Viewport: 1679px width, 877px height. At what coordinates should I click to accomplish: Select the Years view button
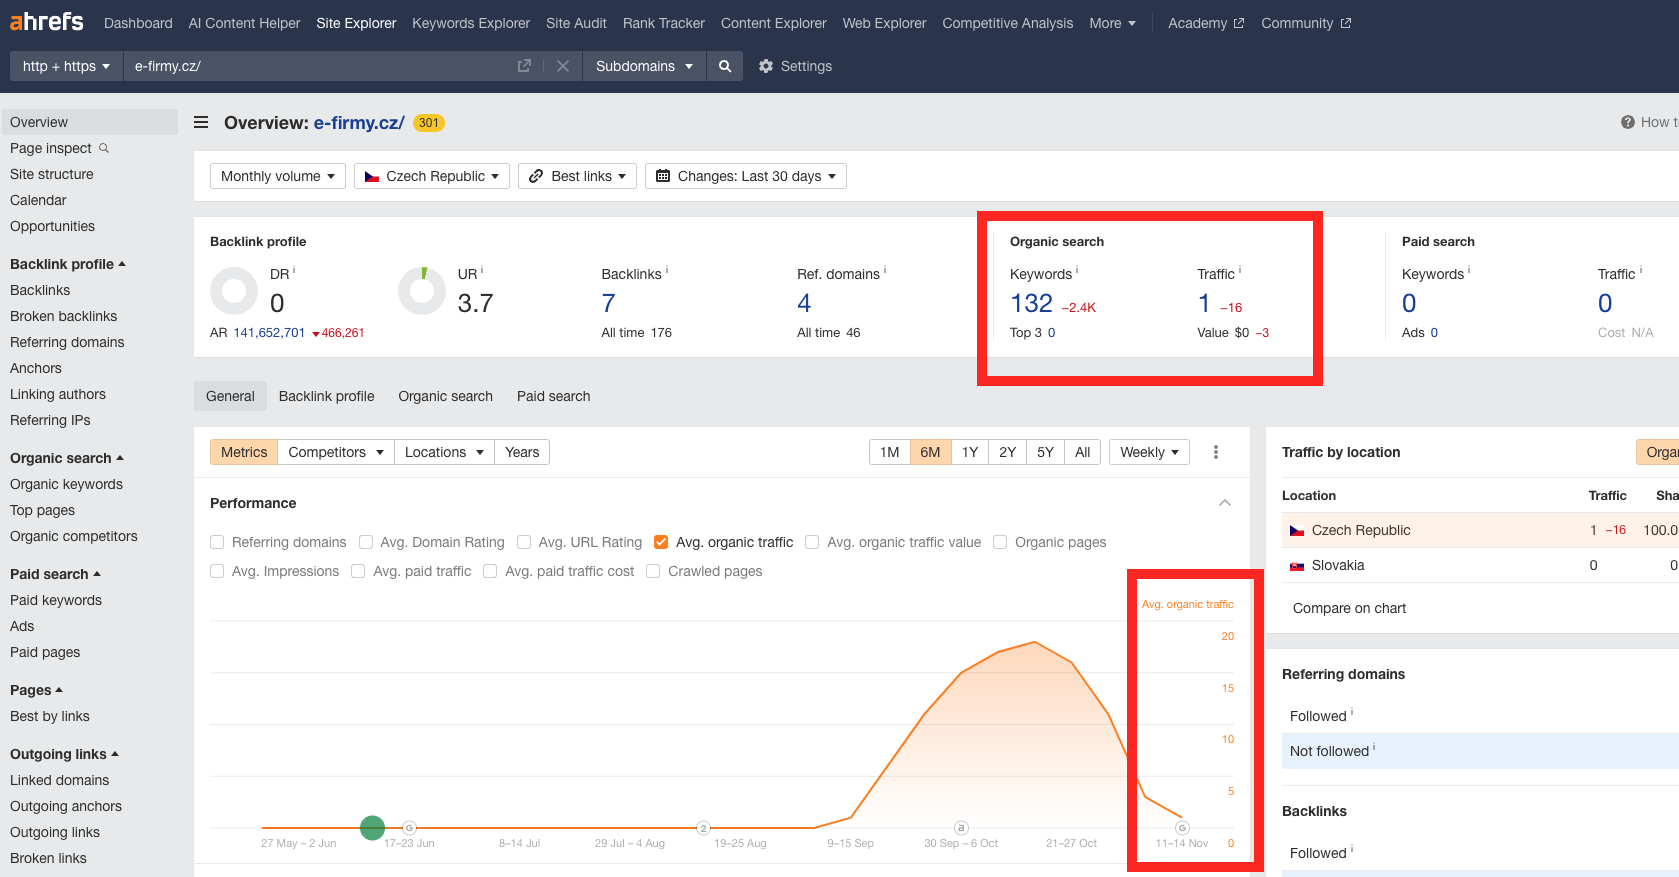coord(522,452)
